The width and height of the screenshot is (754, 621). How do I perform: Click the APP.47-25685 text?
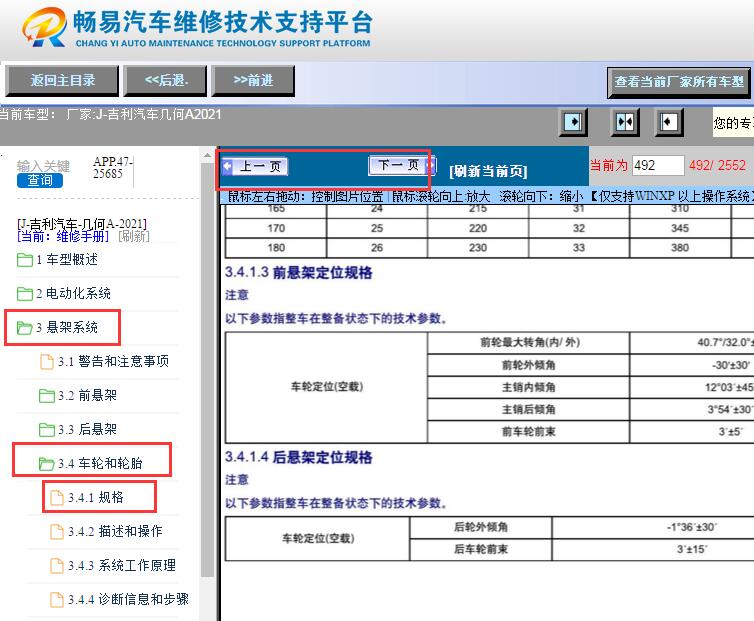point(113,167)
